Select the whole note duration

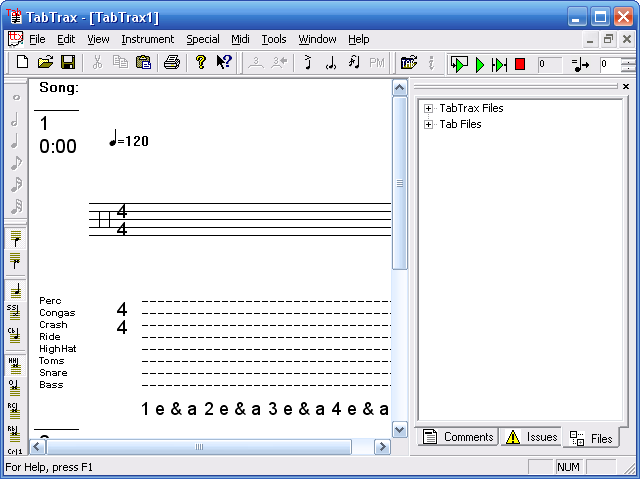click(16, 98)
